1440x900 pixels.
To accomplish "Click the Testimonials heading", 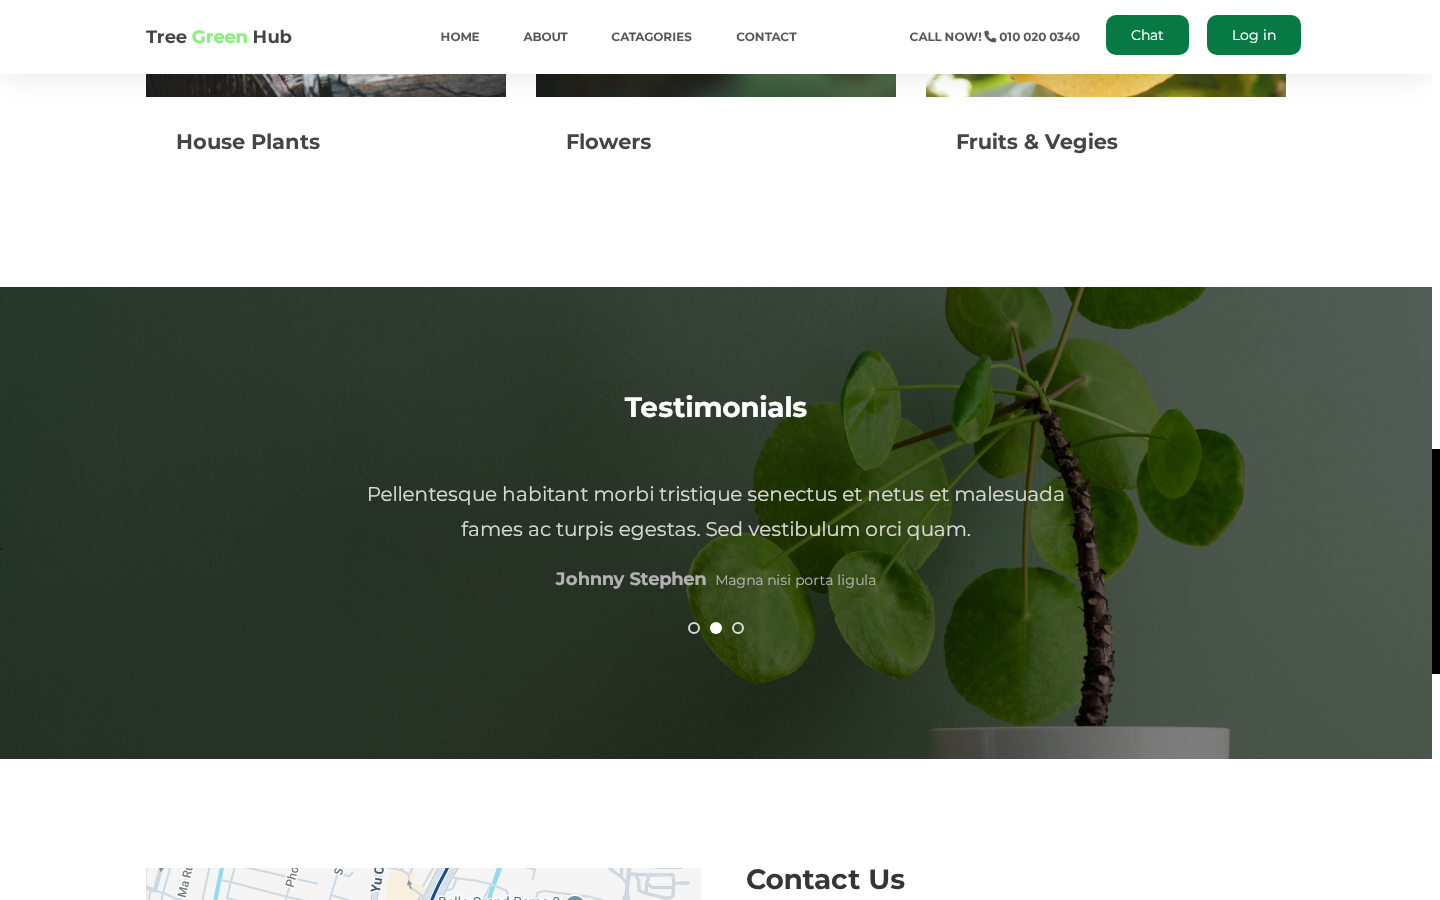I will pos(716,407).
